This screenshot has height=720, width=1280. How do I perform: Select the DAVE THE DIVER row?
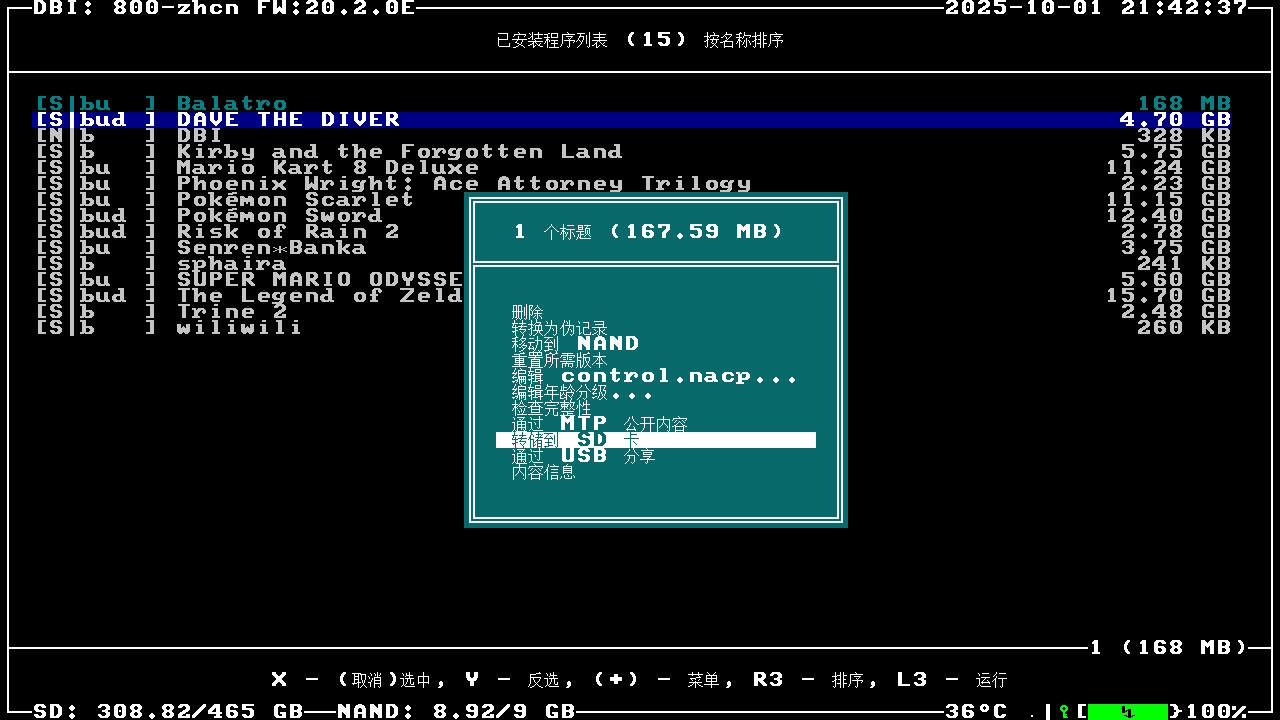288,119
